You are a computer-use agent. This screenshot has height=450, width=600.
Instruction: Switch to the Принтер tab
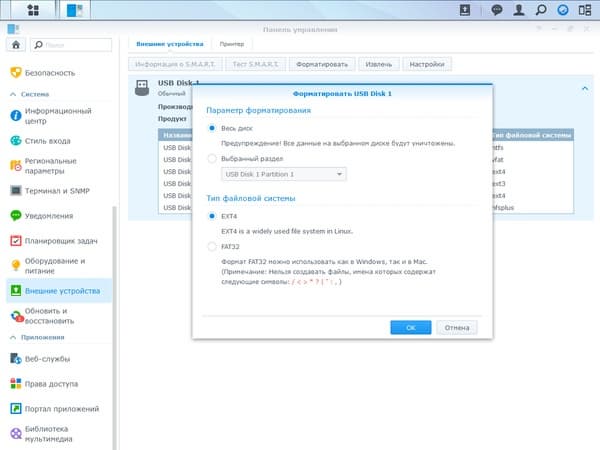(x=232, y=44)
